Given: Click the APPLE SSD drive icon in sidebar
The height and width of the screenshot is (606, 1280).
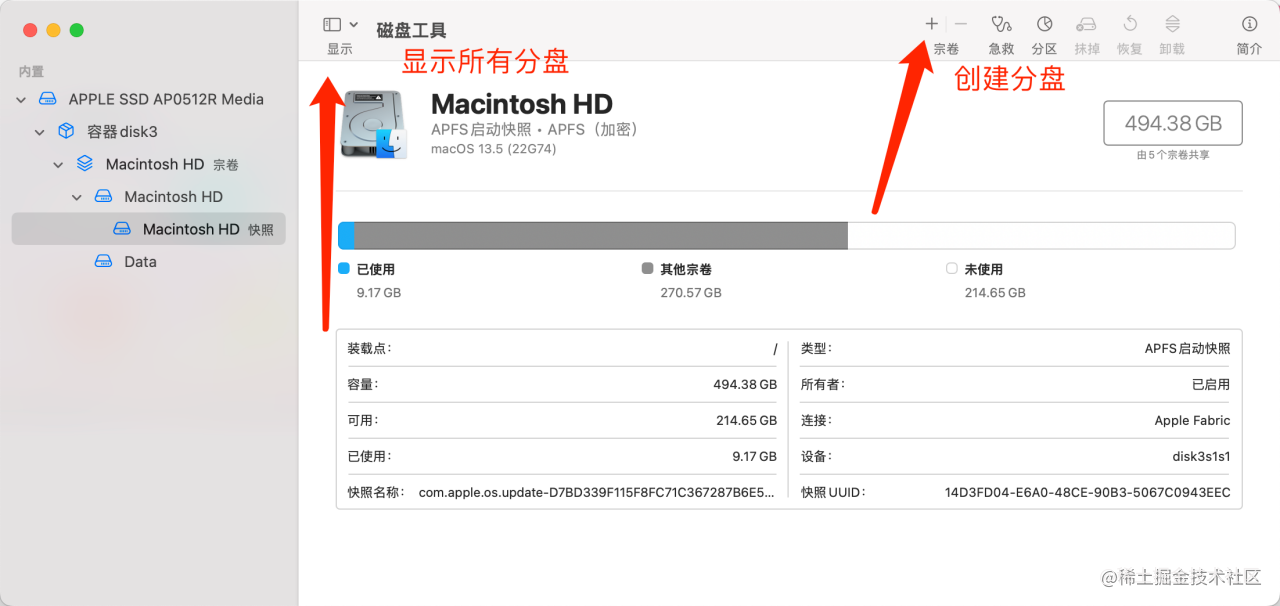Looking at the screenshot, I should (x=48, y=99).
